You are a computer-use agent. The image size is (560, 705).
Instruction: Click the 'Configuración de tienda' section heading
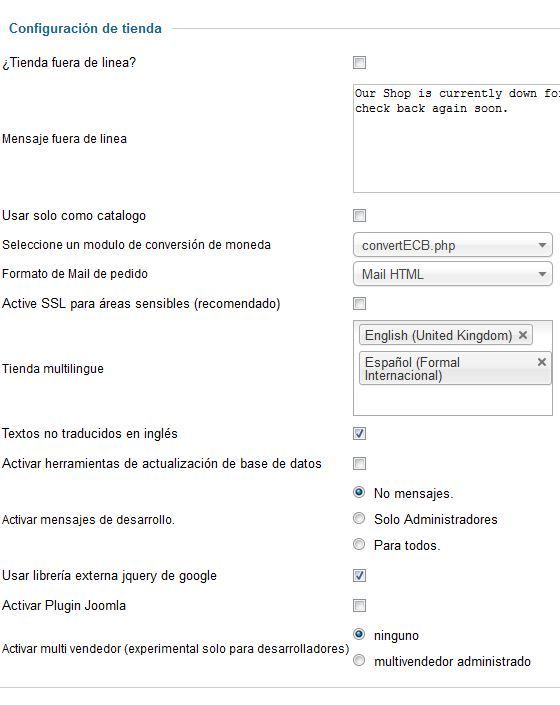click(x=85, y=28)
